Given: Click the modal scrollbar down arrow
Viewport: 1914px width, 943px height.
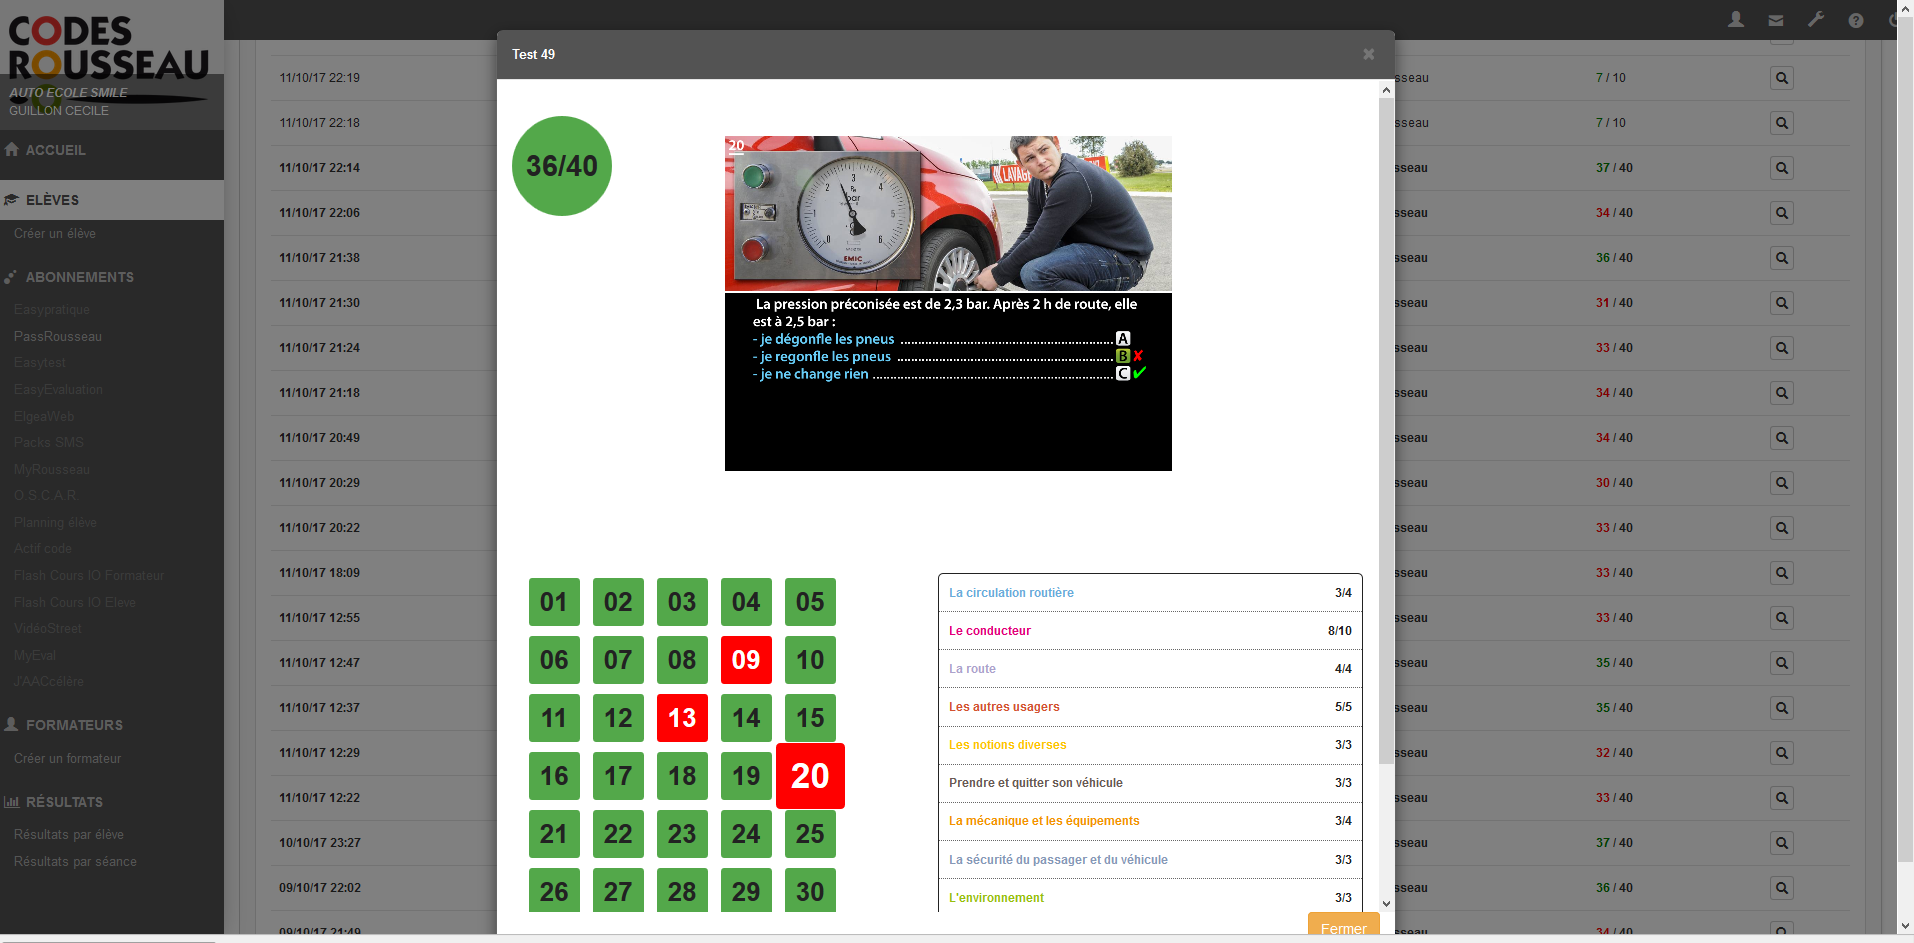Looking at the screenshot, I should coord(1386,903).
